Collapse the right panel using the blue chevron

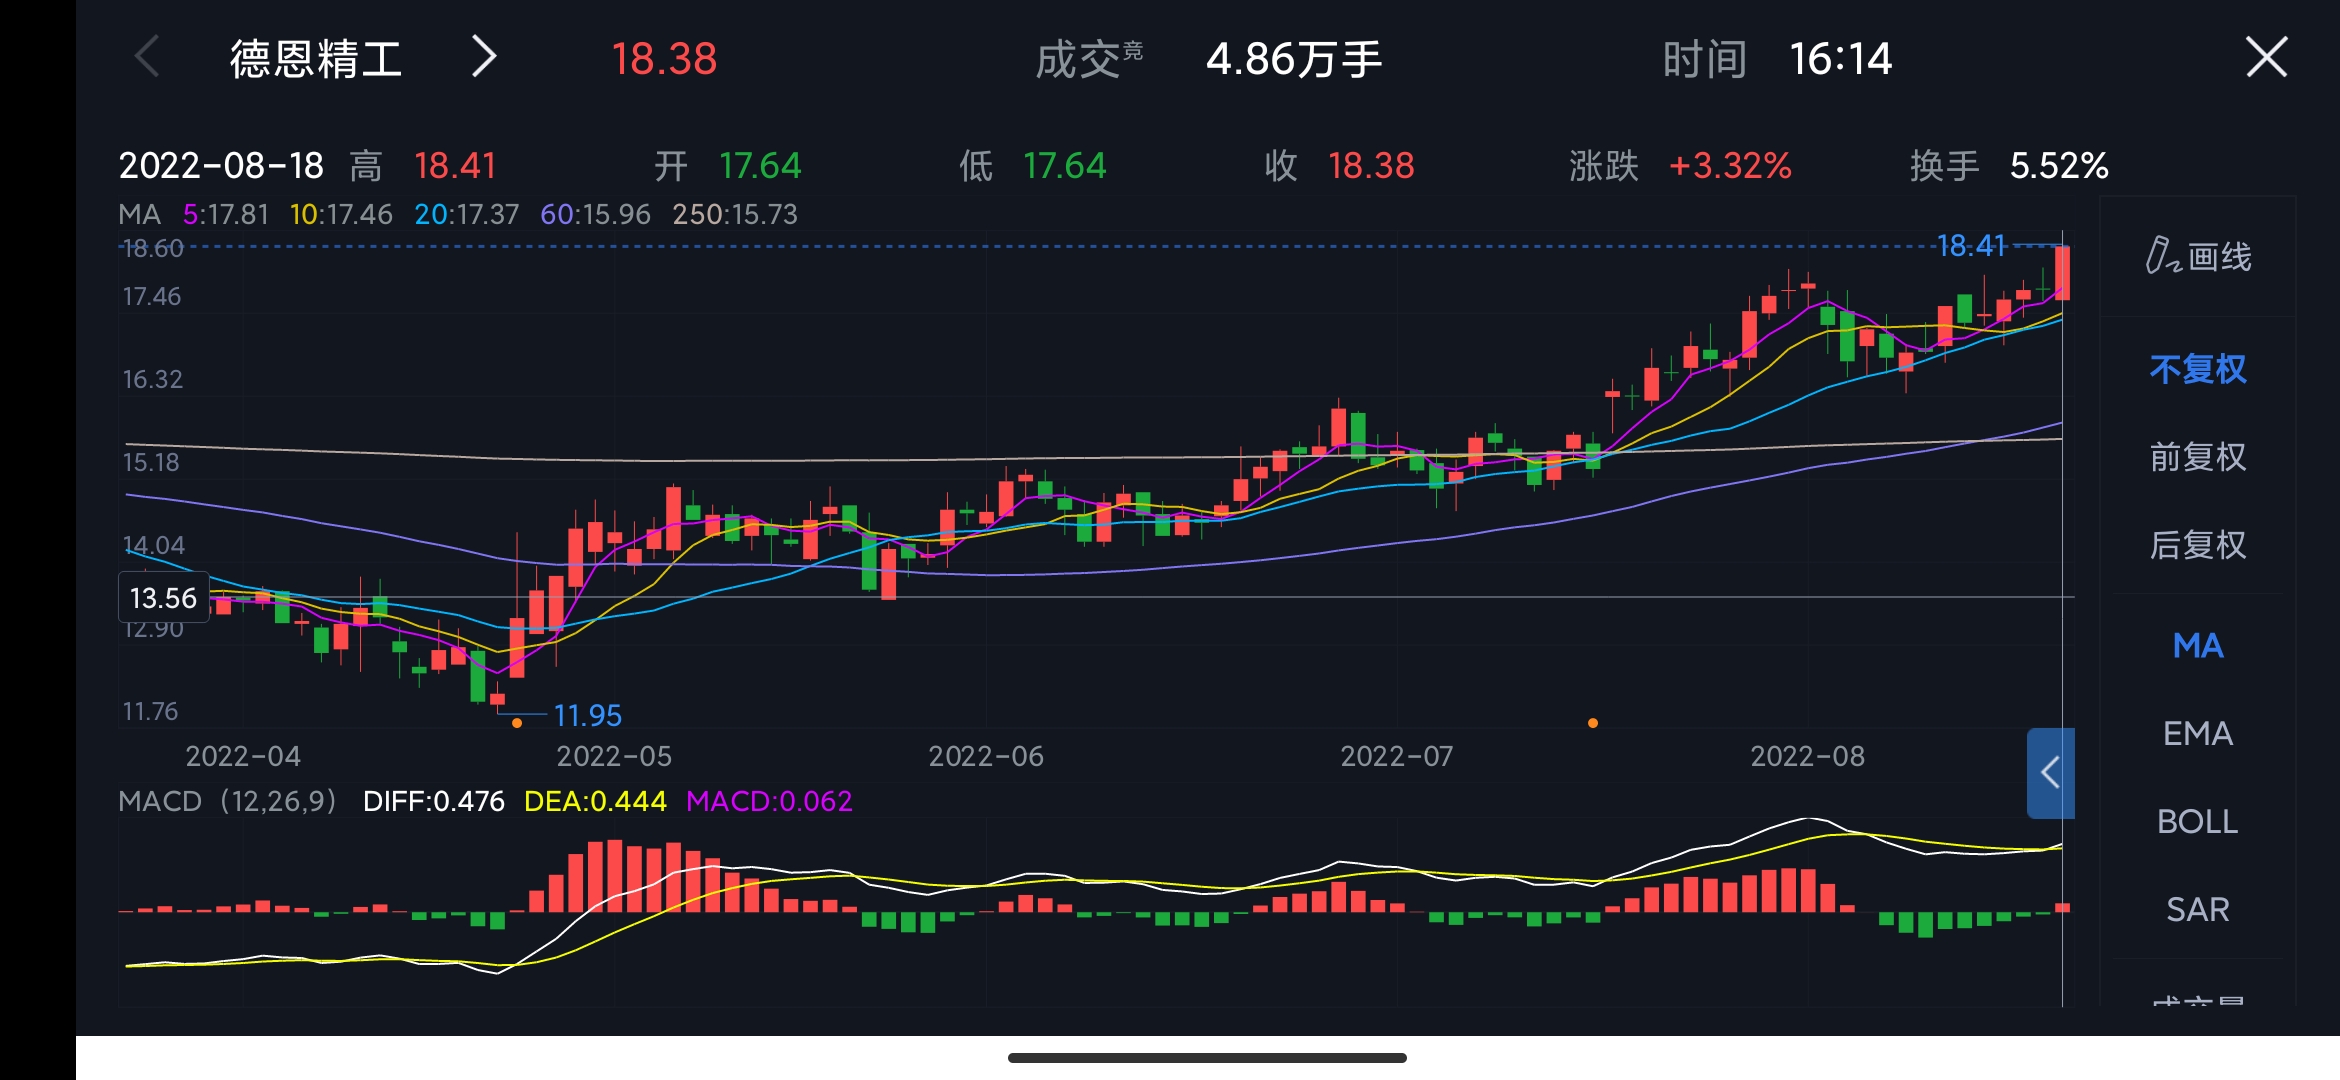tap(2050, 773)
